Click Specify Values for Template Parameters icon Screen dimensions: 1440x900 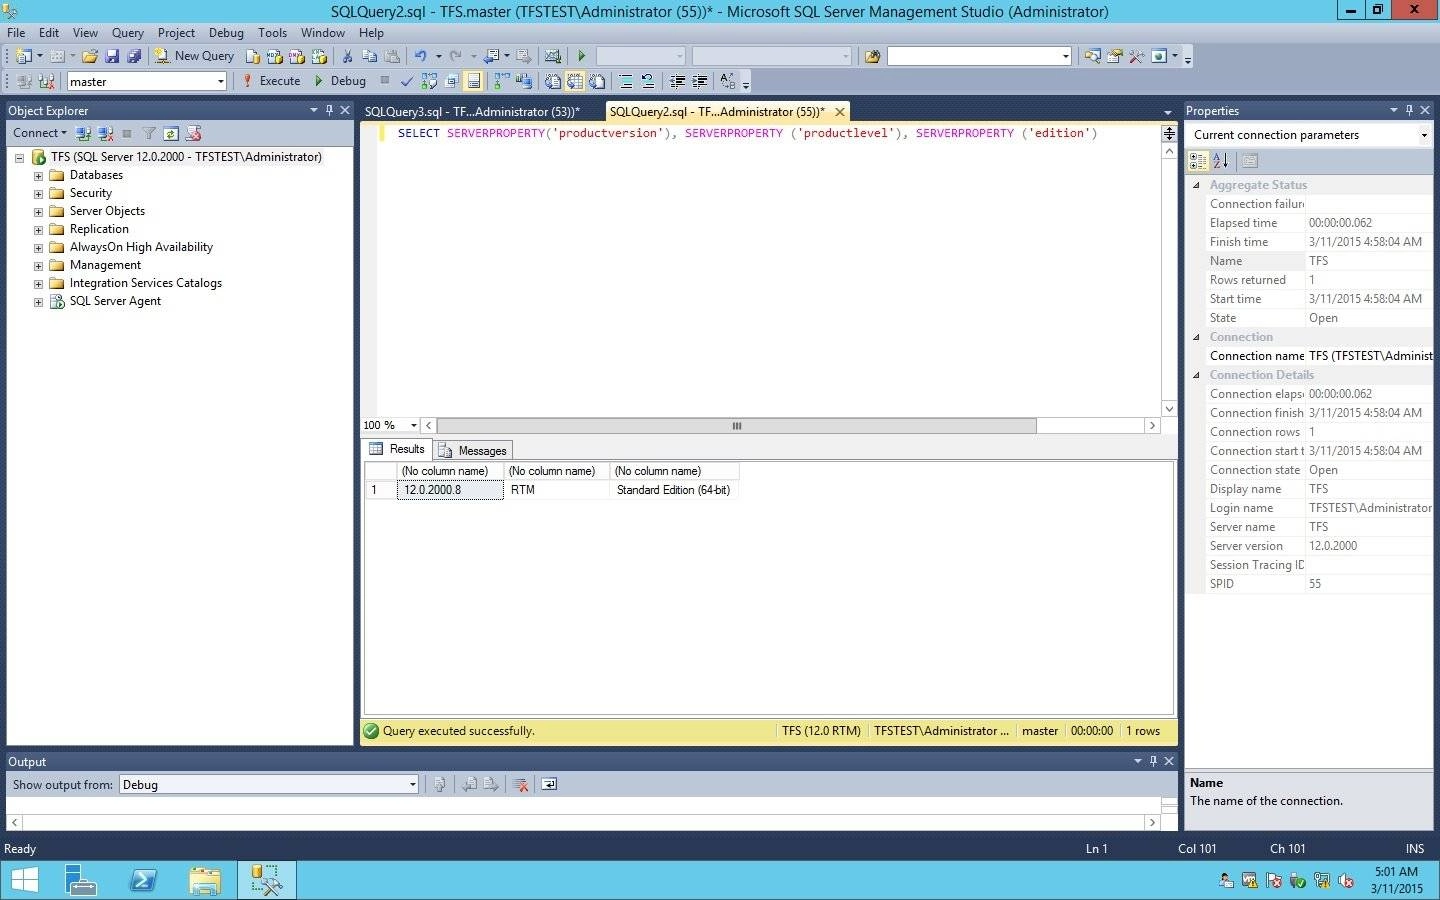coord(727,81)
